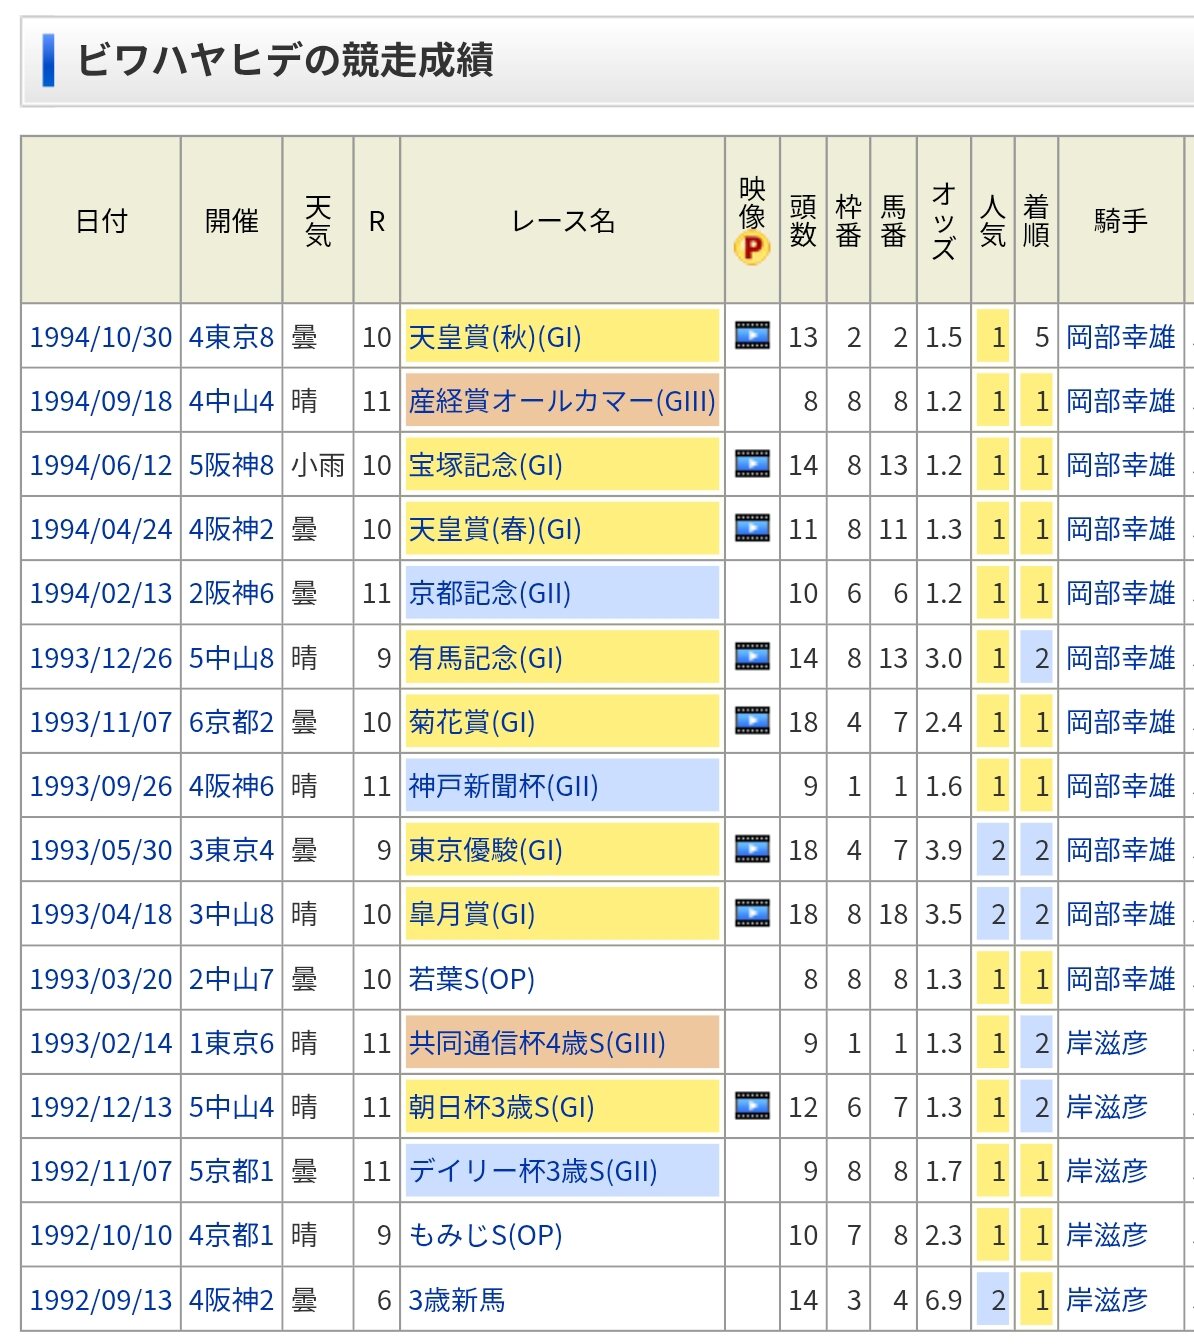Open the 産経賞オールカマー(GIII) race link
This screenshot has width=1194, height=1344.
tap(562, 401)
